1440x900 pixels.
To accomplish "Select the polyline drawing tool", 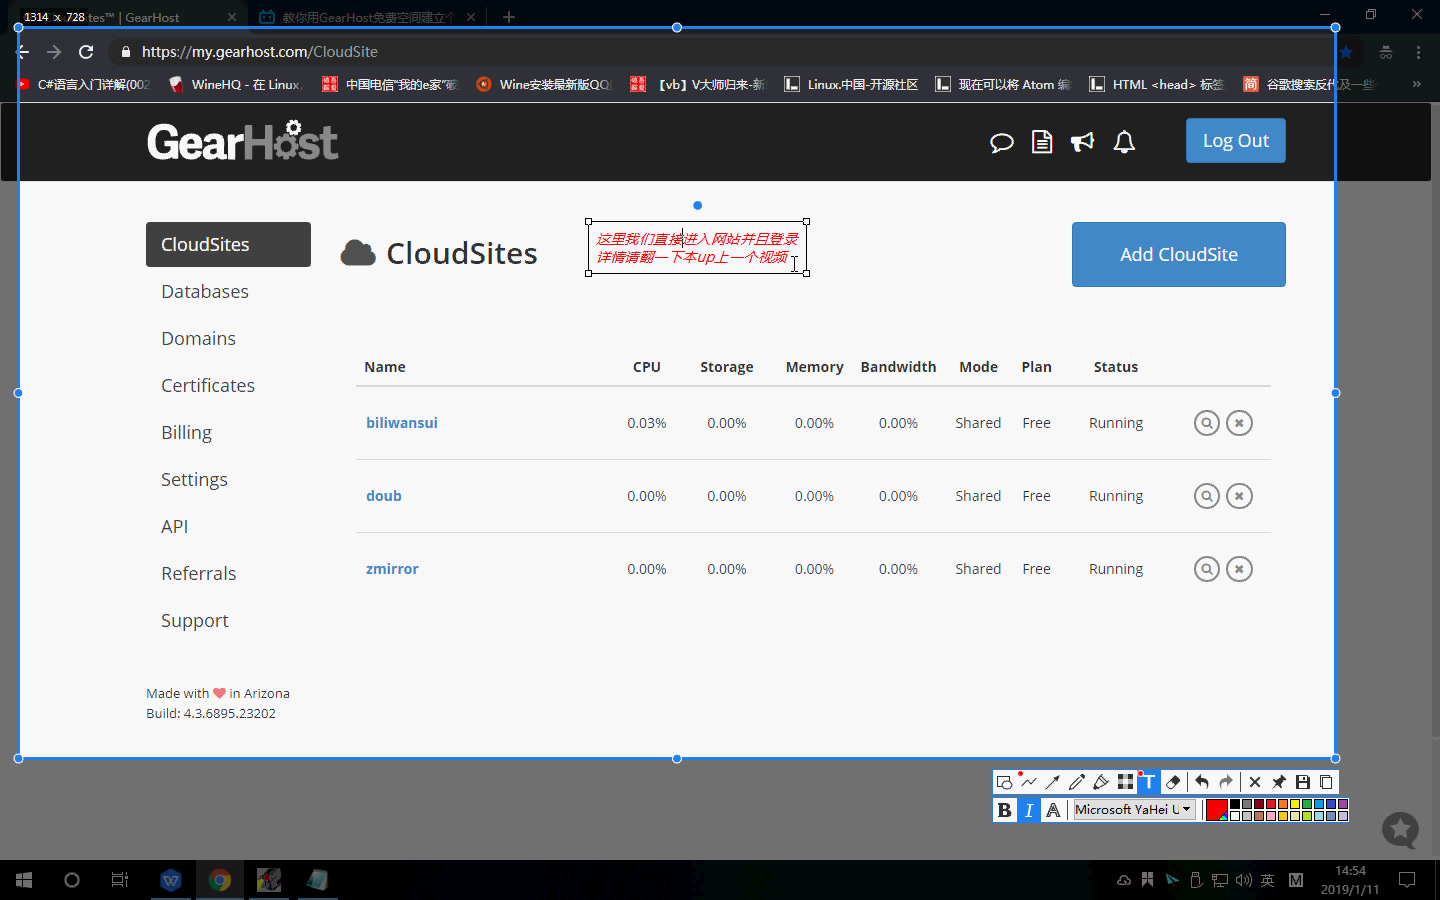I will [x=1029, y=782].
